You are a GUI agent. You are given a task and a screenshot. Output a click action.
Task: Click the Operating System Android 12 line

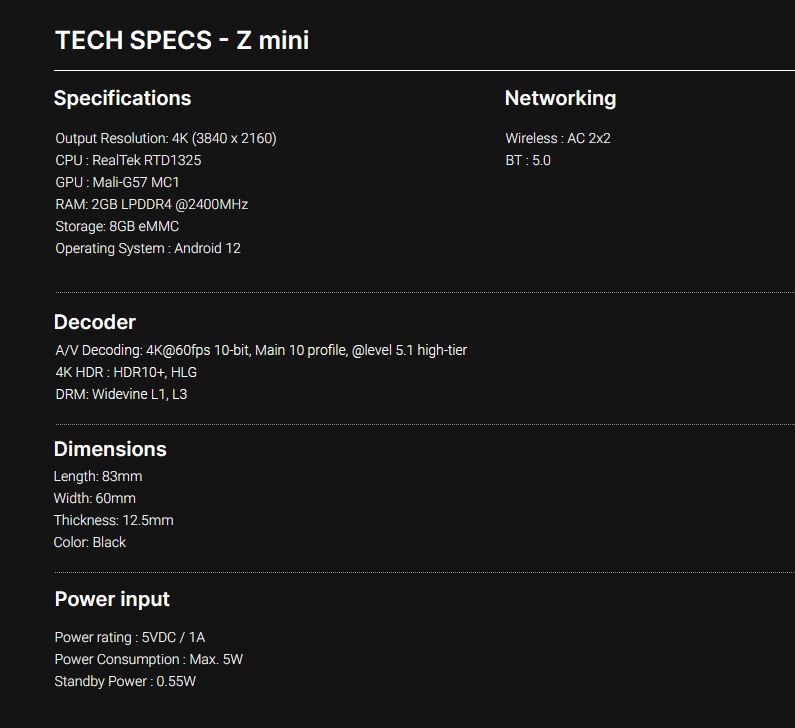[x=148, y=248]
